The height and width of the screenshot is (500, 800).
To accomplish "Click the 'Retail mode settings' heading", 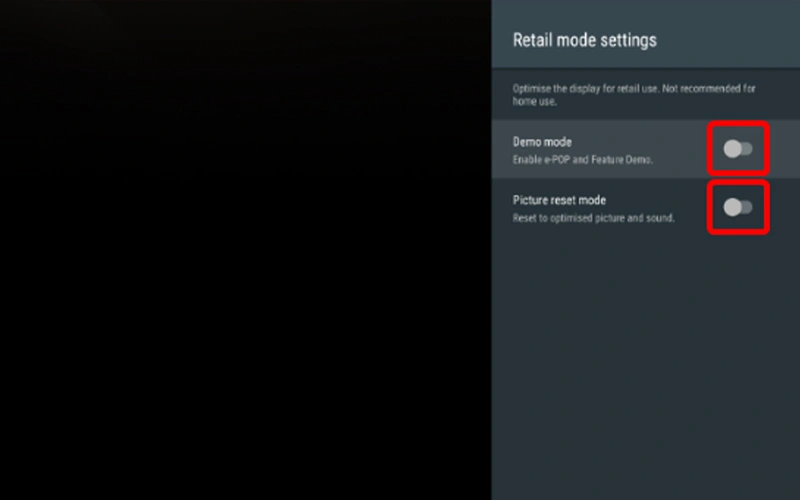I will (x=585, y=40).
